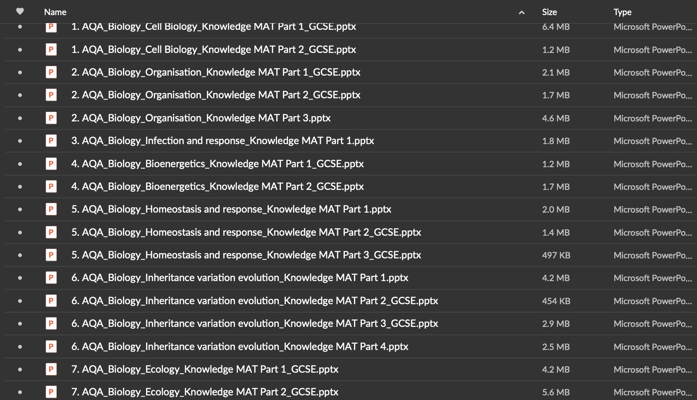Select file 6. Inheritance variation evolution Part 3_GCSE.pptx

coord(254,323)
